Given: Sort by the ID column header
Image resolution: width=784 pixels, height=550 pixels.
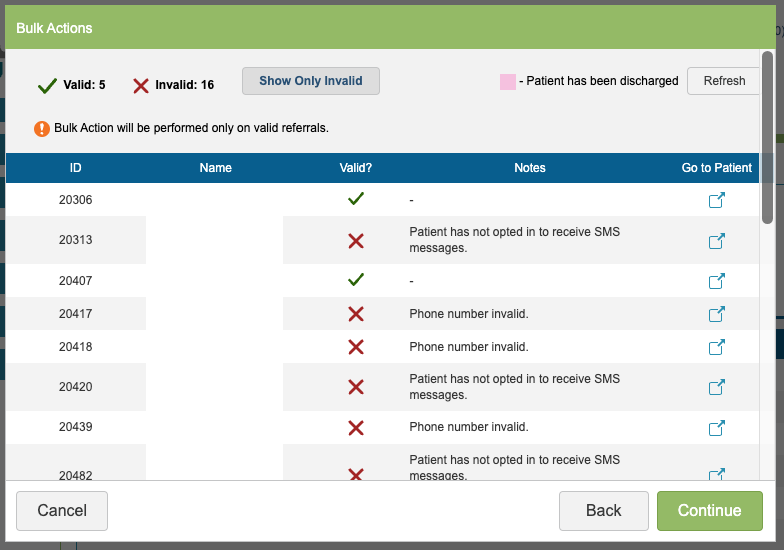Looking at the screenshot, I should tap(76, 168).
